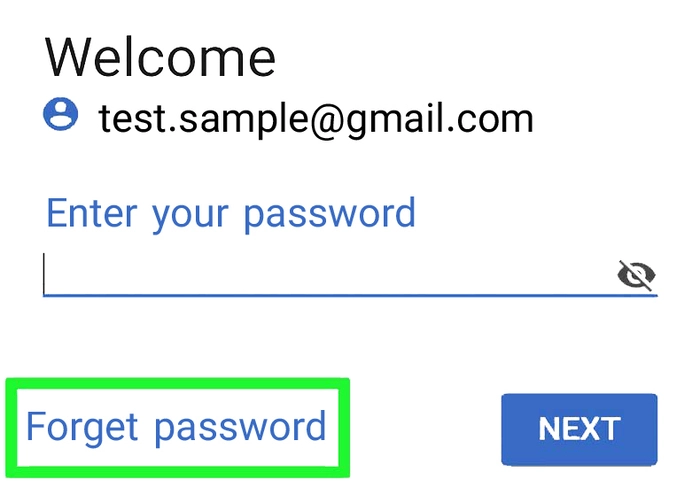The image size is (700, 500).
Task: Unhide typed password via slashed eye
Action: pyautogui.click(x=636, y=275)
